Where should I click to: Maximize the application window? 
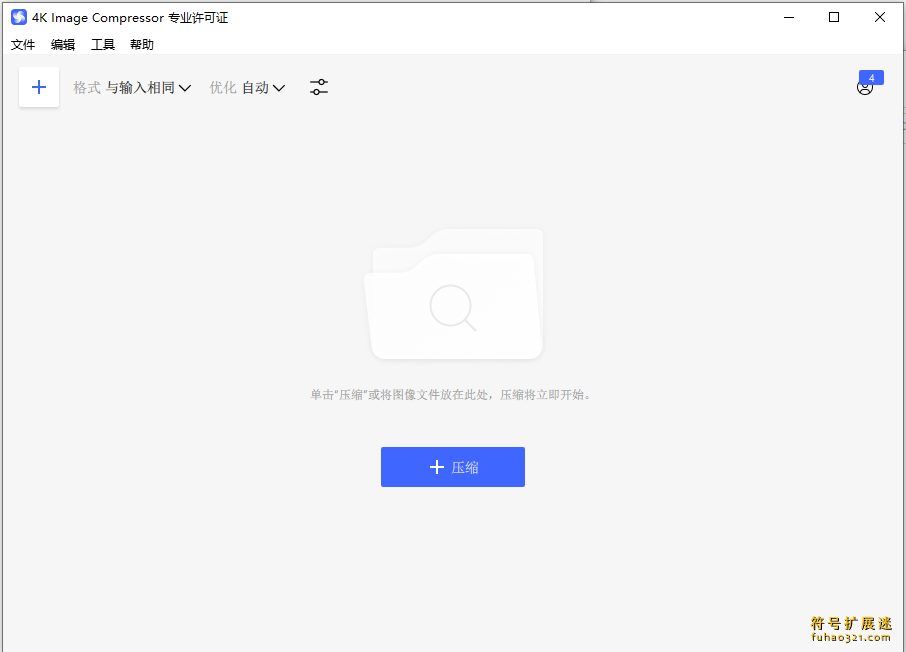tap(834, 17)
